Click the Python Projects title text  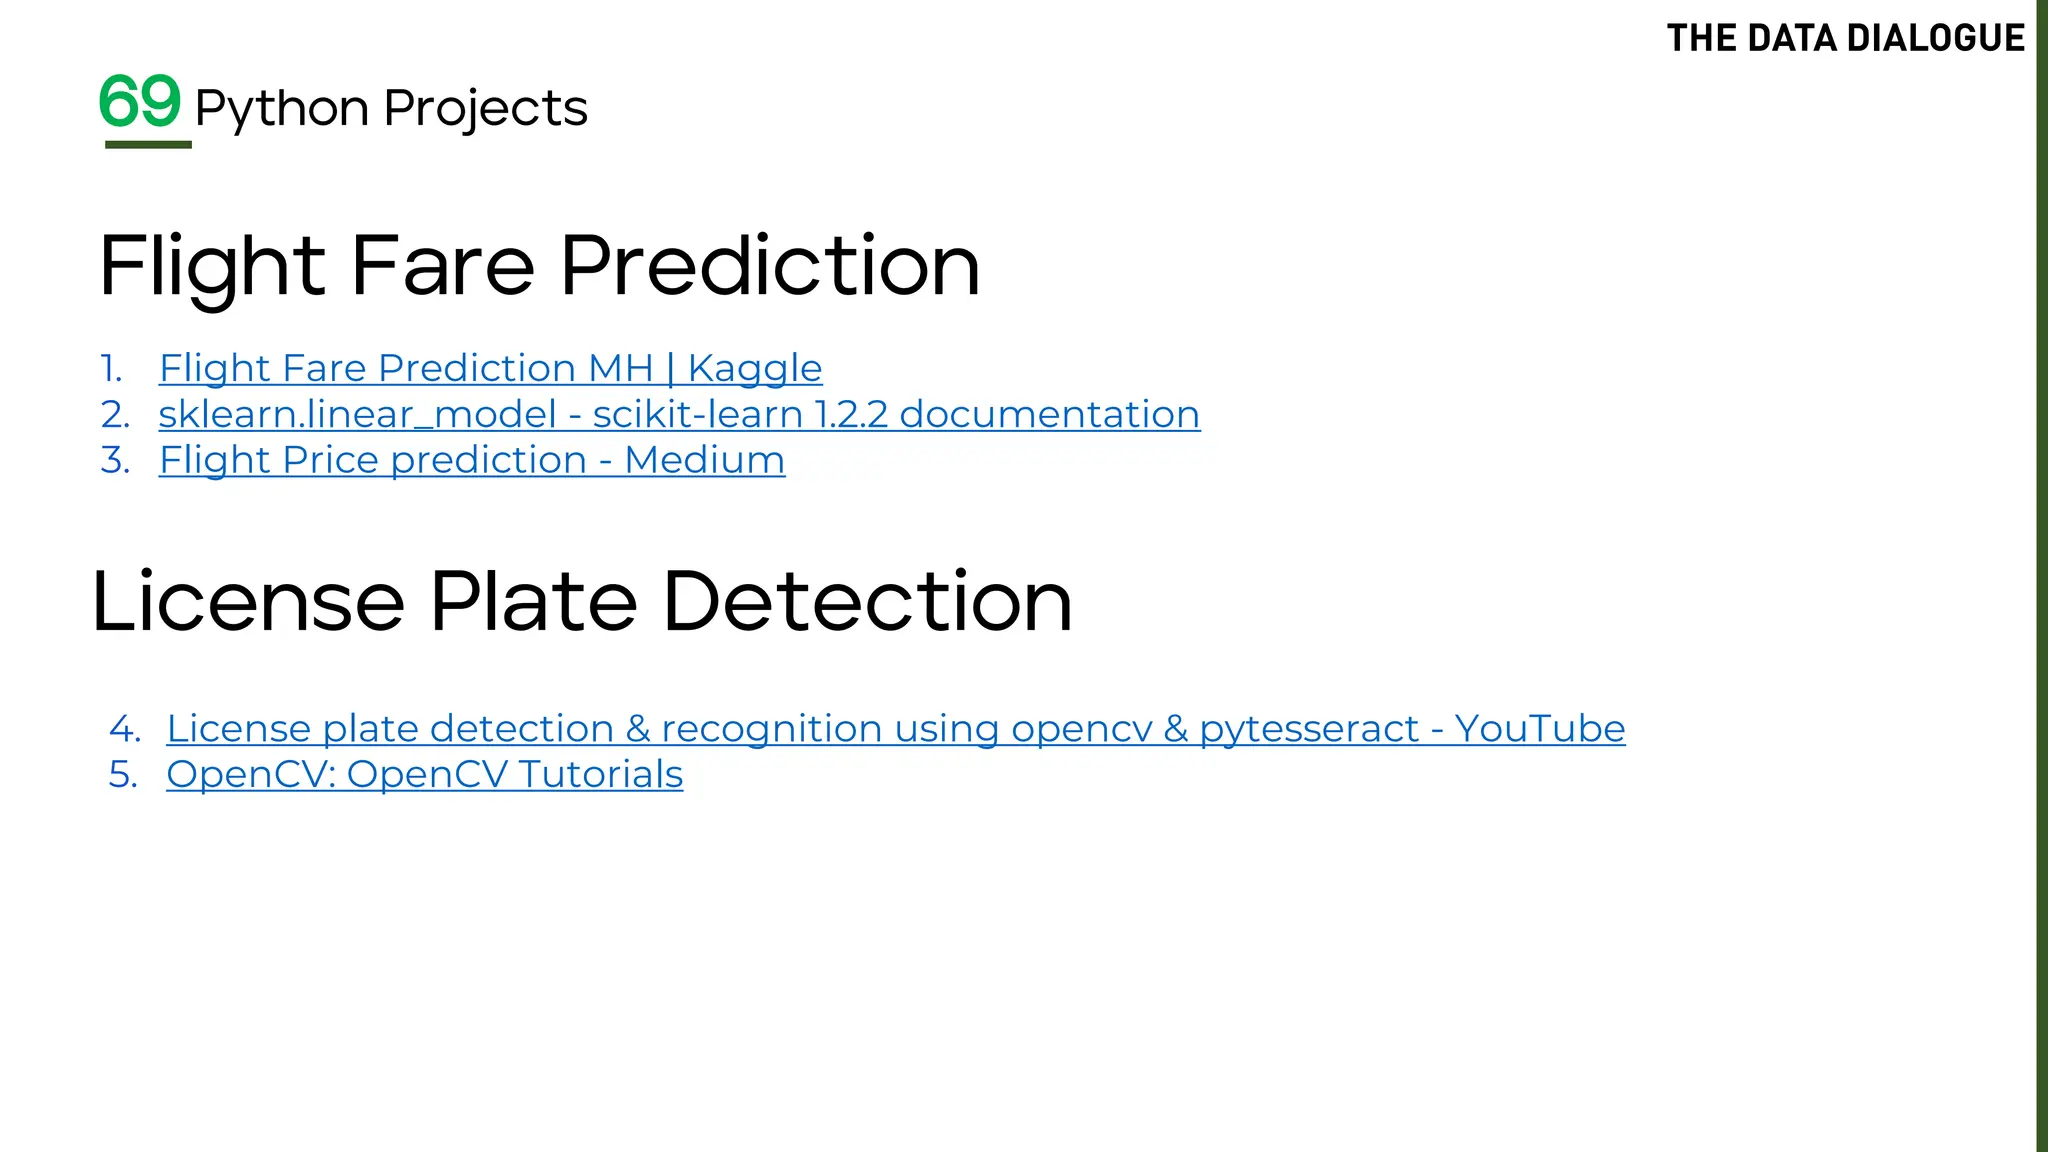[391, 108]
